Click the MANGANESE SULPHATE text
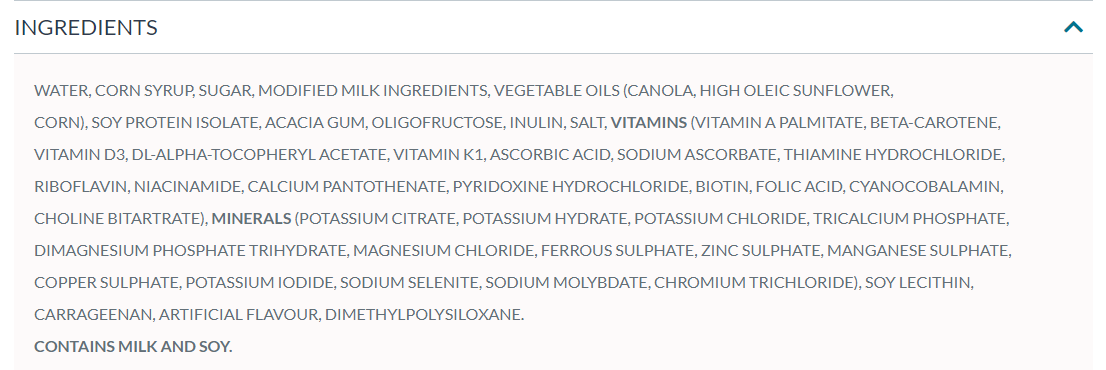This screenshot has width=1106, height=370. click(919, 250)
